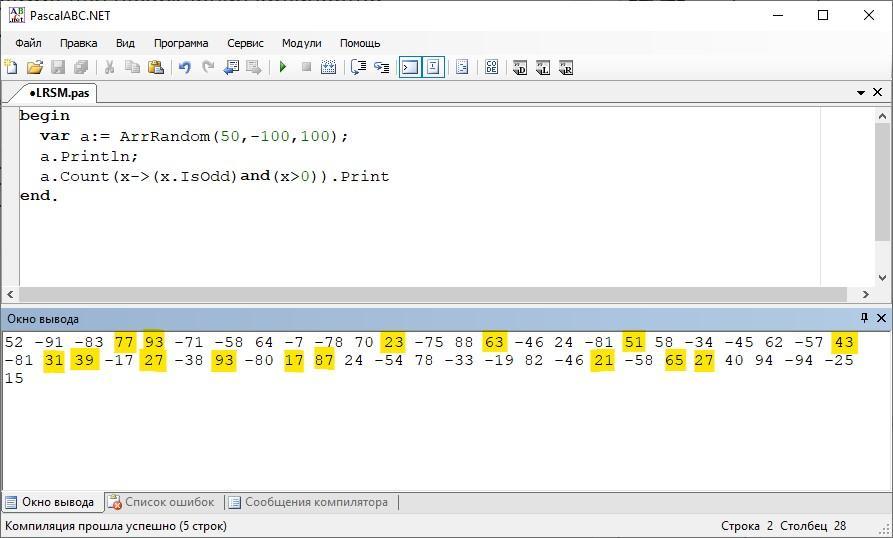Click the 'end.' keyword in editor
Screen dimensions: 893x538
point(39,195)
